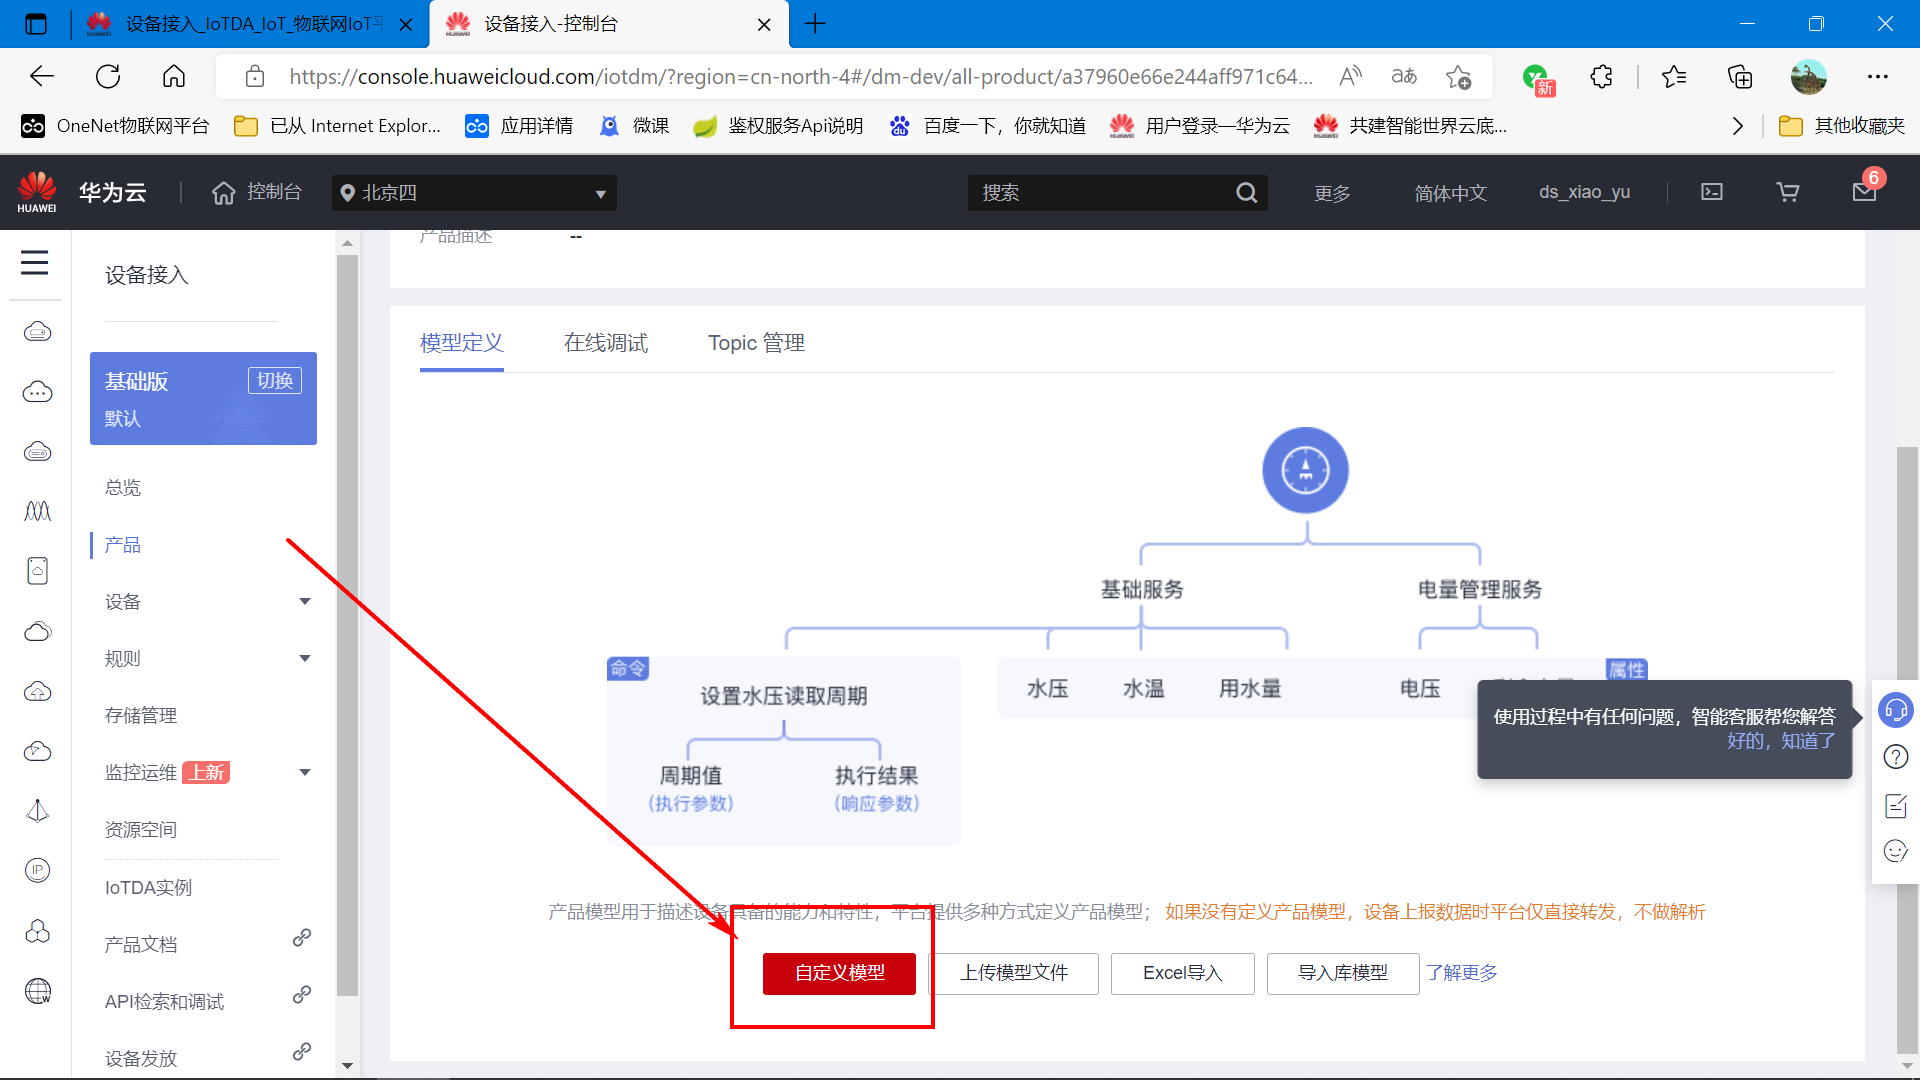Click the hamburger menu icon in sidebar
The width and height of the screenshot is (1920, 1080).
click(x=35, y=263)
